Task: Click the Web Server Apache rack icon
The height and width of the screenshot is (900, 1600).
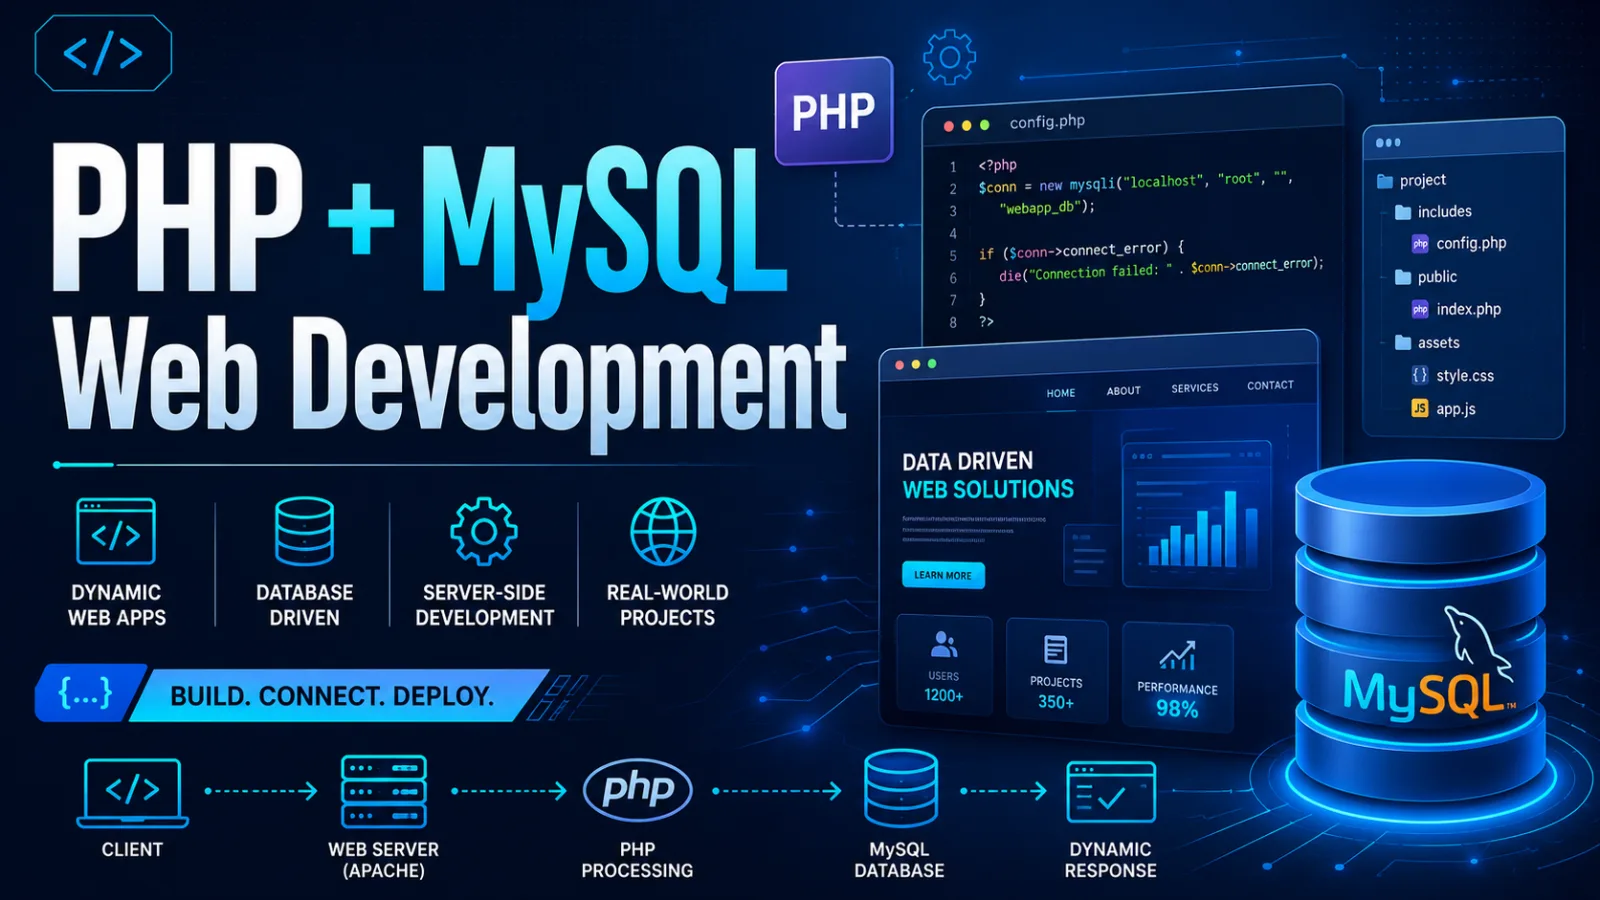Action: click(384, 791)
